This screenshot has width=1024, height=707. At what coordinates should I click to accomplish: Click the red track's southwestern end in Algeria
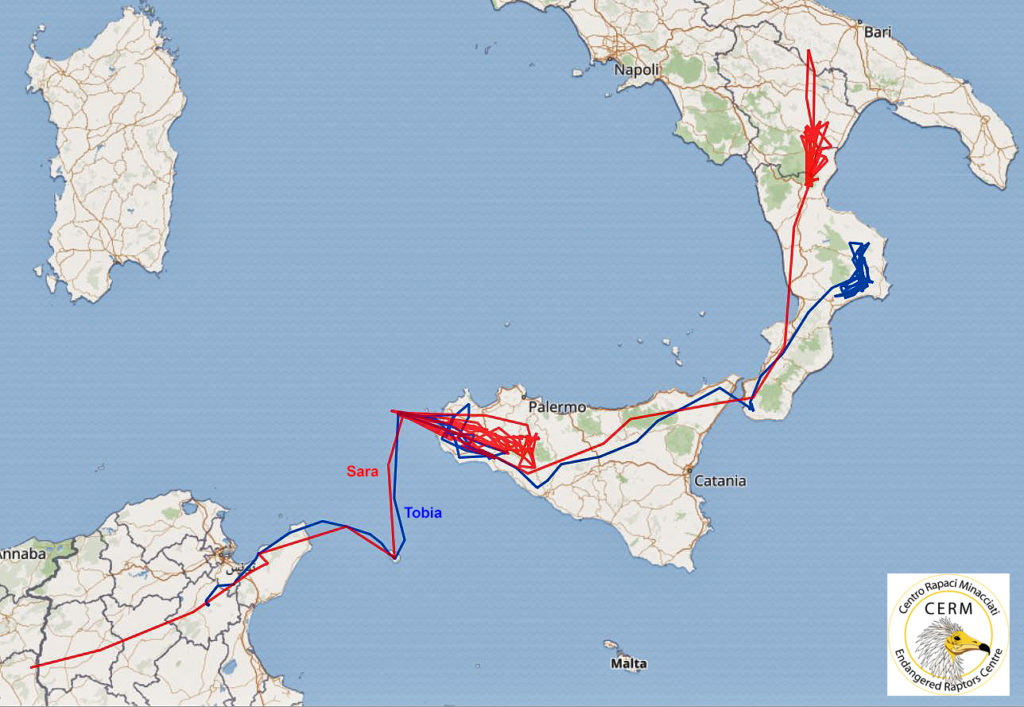pos(33,667)
